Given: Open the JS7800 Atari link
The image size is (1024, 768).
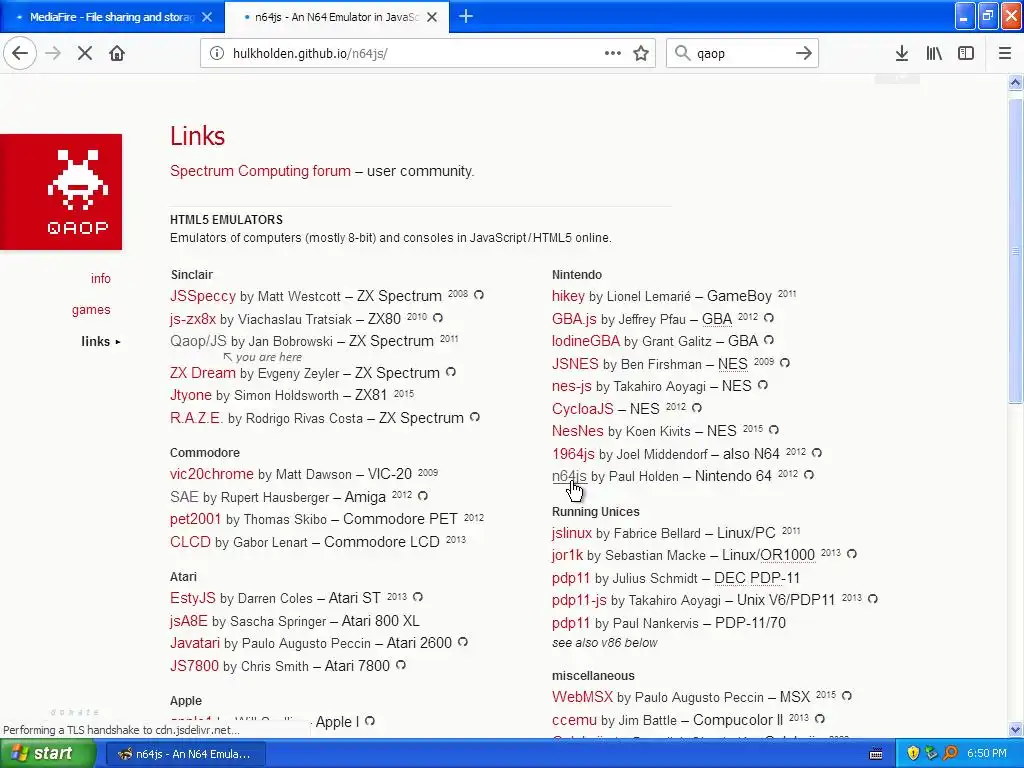Looking at the screenshot, I should tap(194, 666).
